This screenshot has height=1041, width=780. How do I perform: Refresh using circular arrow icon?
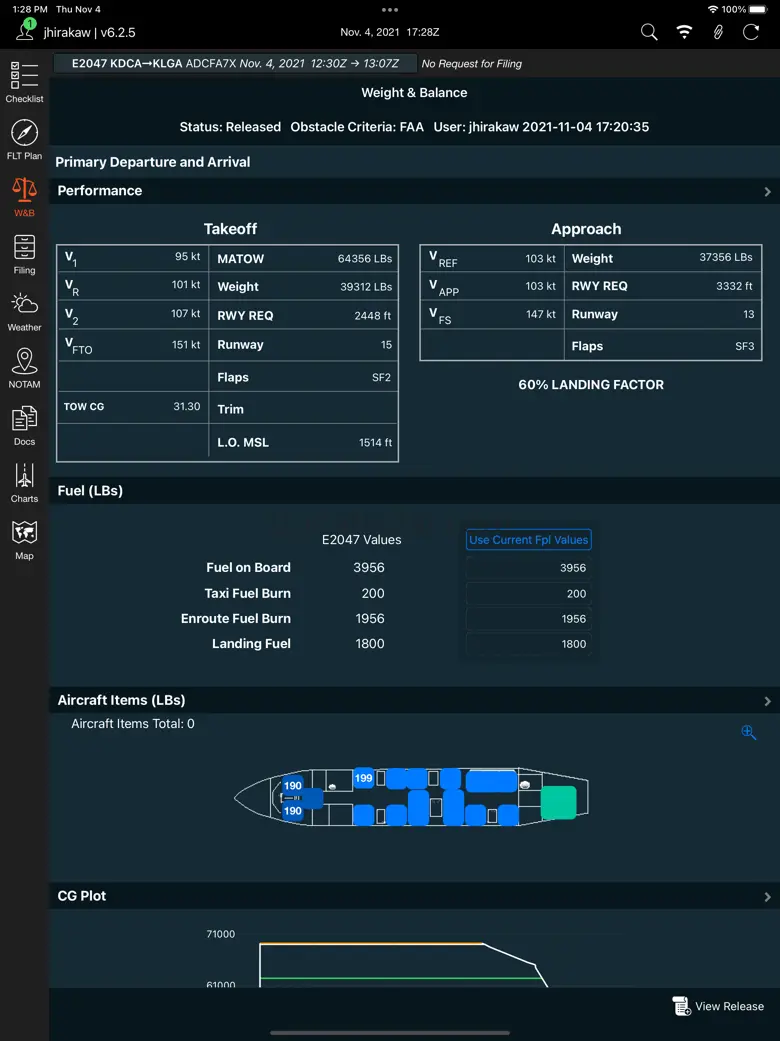(751, 32)
